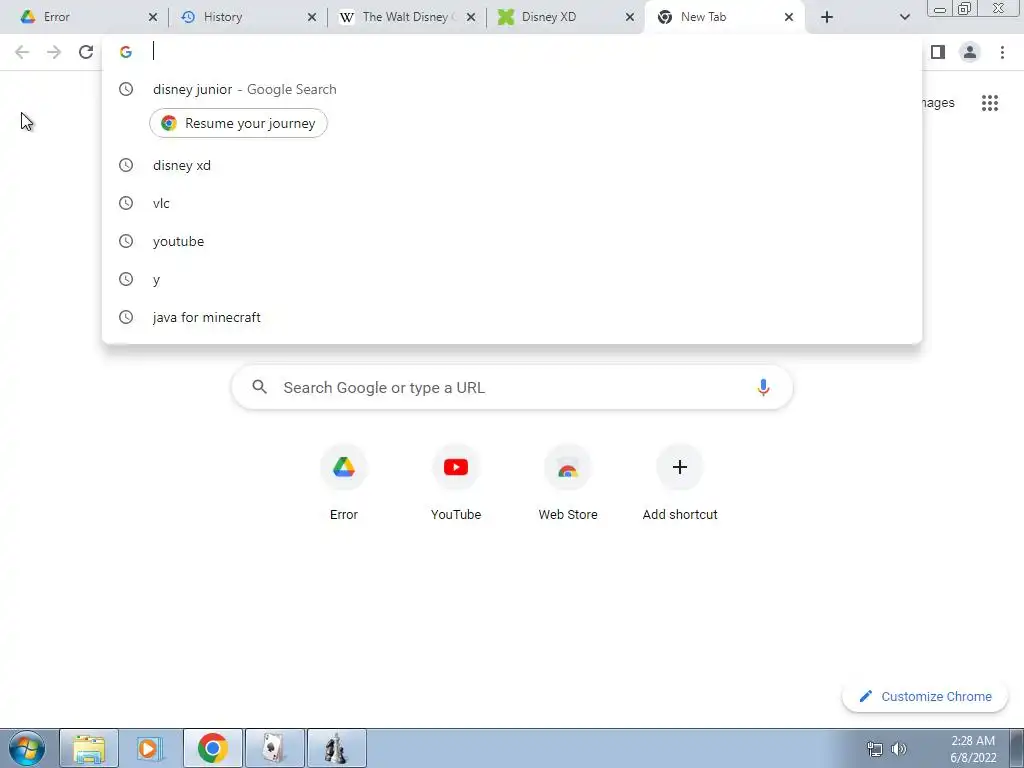Image resolution: width=1024 pixels, height=768 pixels.
Task: Select 'java for minecraft' suggestion
Action: (512, 317)
